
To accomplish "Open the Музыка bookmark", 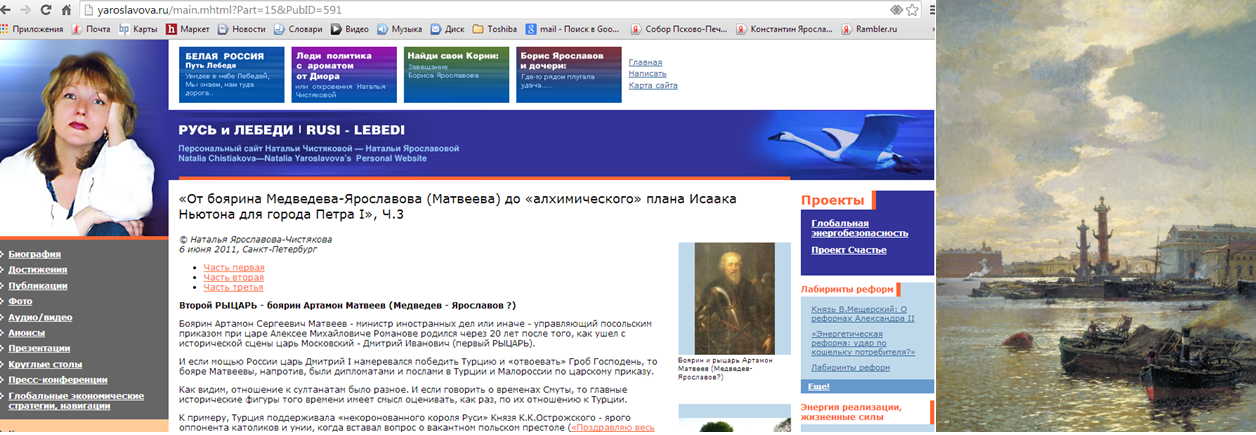I will click(399, 29).
